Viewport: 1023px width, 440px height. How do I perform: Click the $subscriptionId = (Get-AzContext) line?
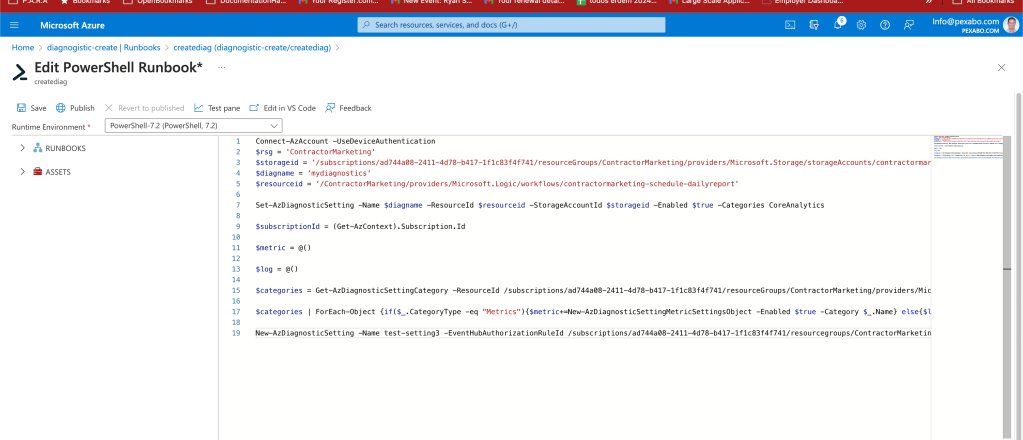(360, 227)
